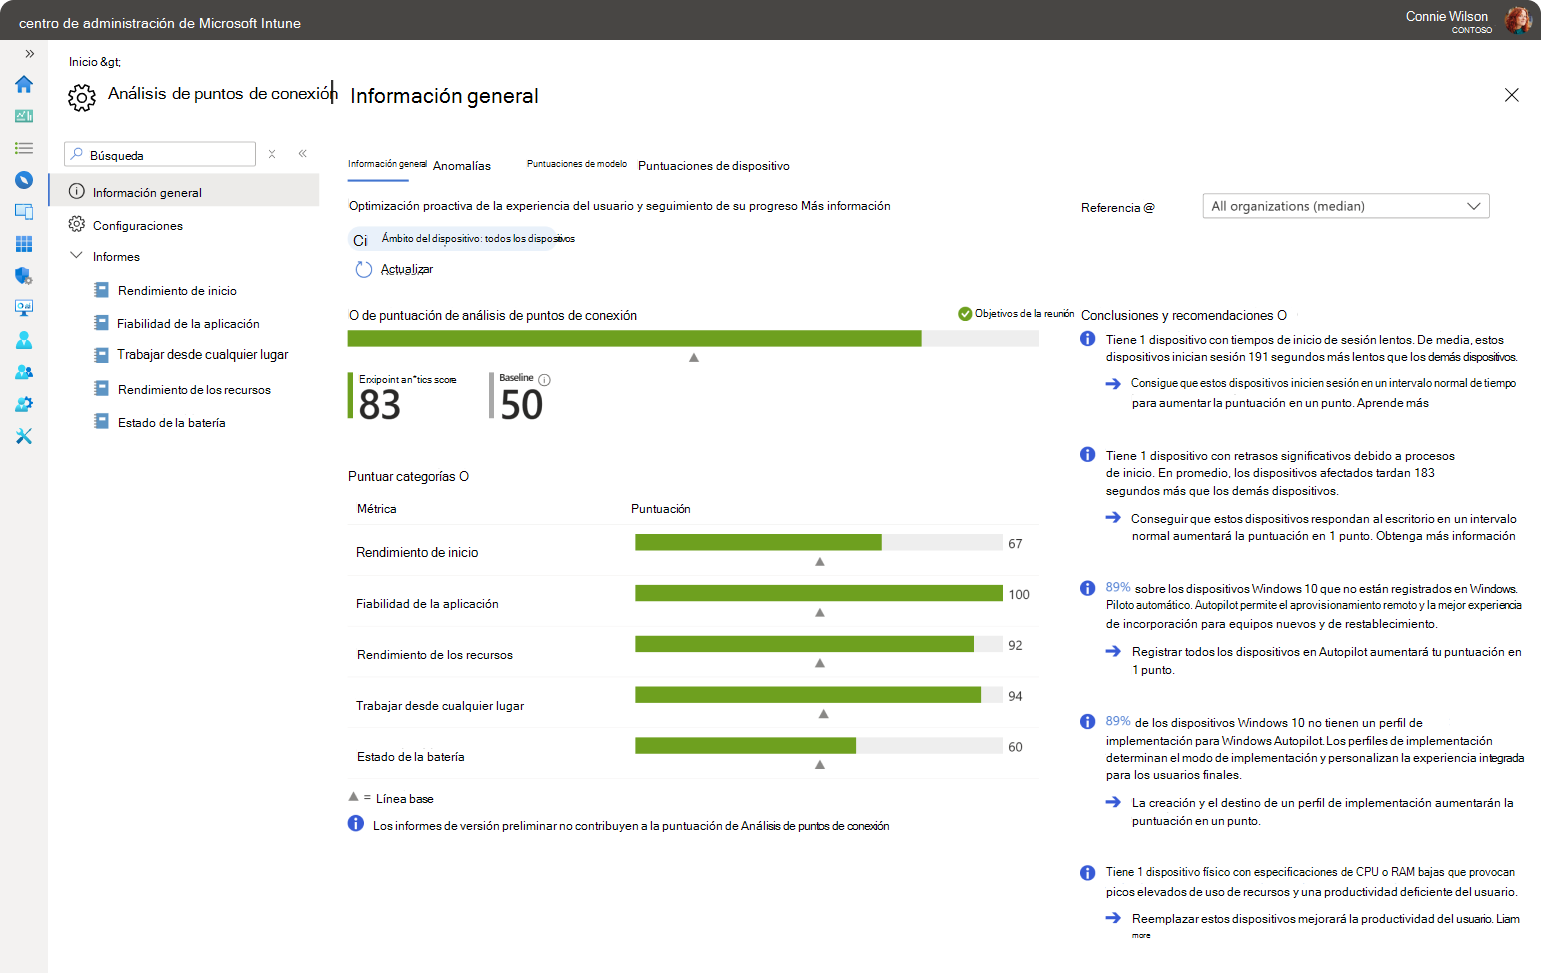Open the Puntuaciones de dispositivo tab
The width and height of the screenshot is (1541, 973).
[713, 165]
